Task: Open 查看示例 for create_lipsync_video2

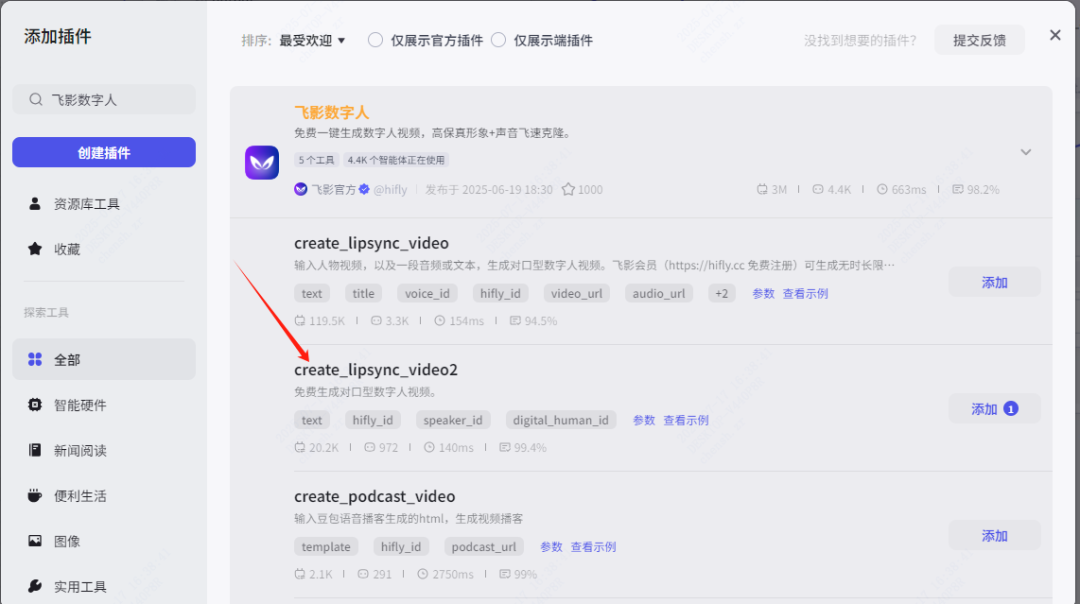Action: coord(686,420)
